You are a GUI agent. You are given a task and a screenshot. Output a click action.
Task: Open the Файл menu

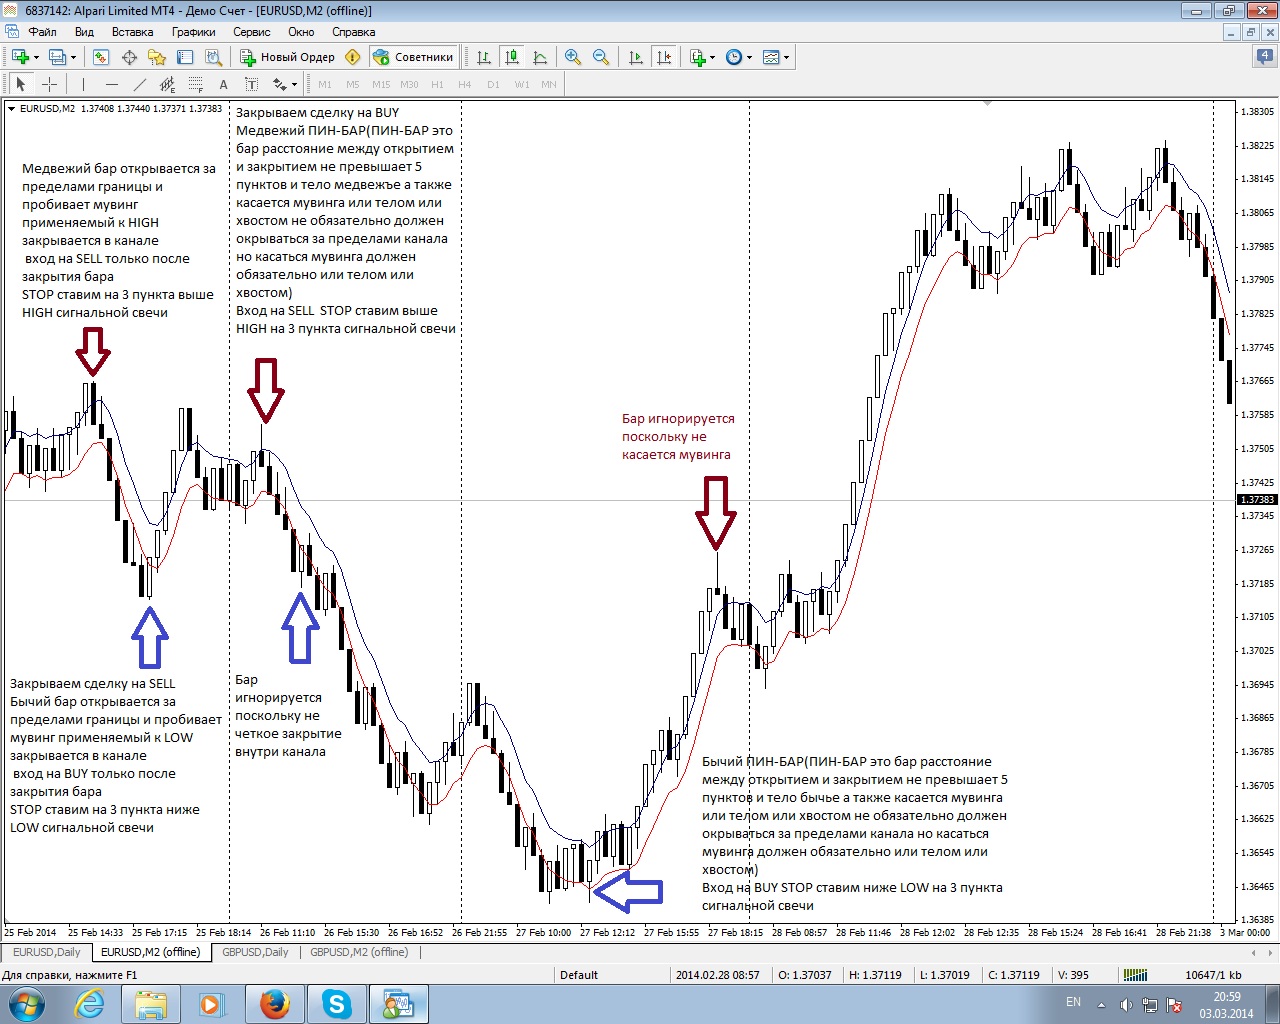42,32
